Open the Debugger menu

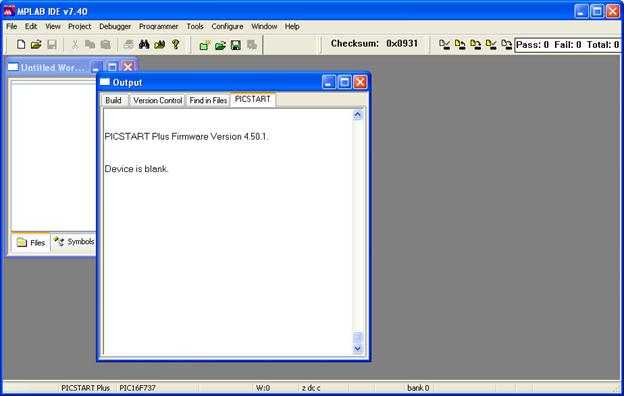click(x=115, y=26)
